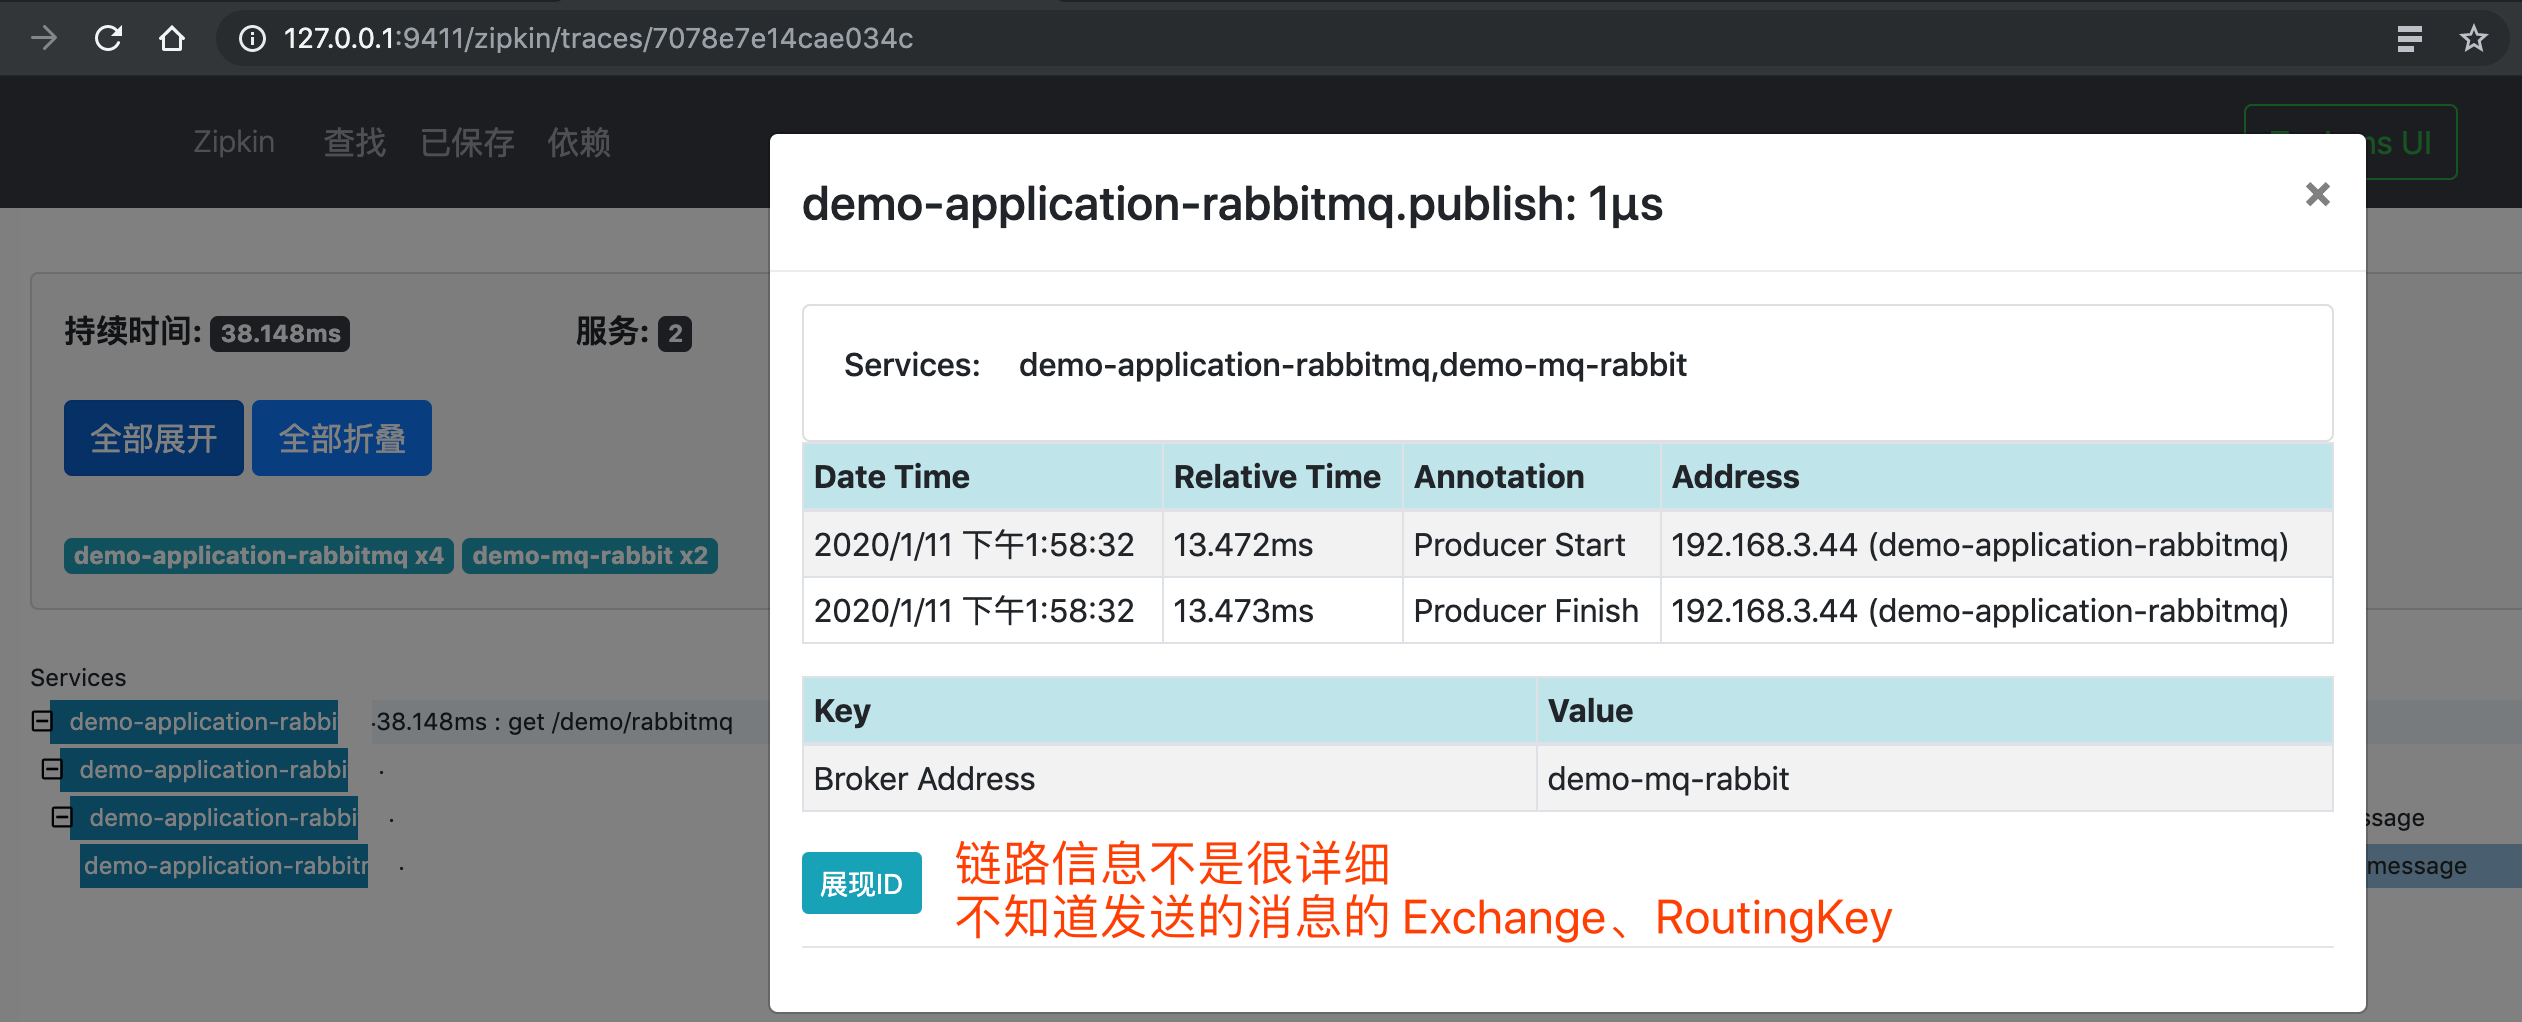
Task: Collapse the first demo-application-rabbi tree row
Action: (x=41, y=721)
